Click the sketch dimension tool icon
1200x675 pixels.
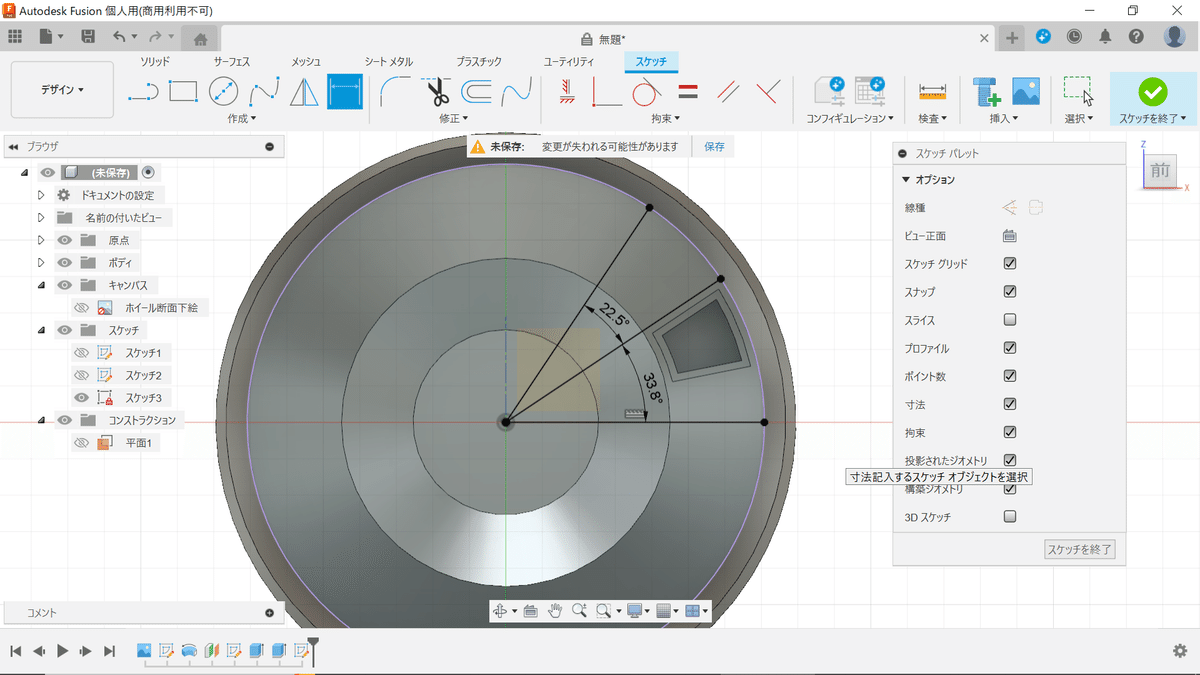click(345, 92)
